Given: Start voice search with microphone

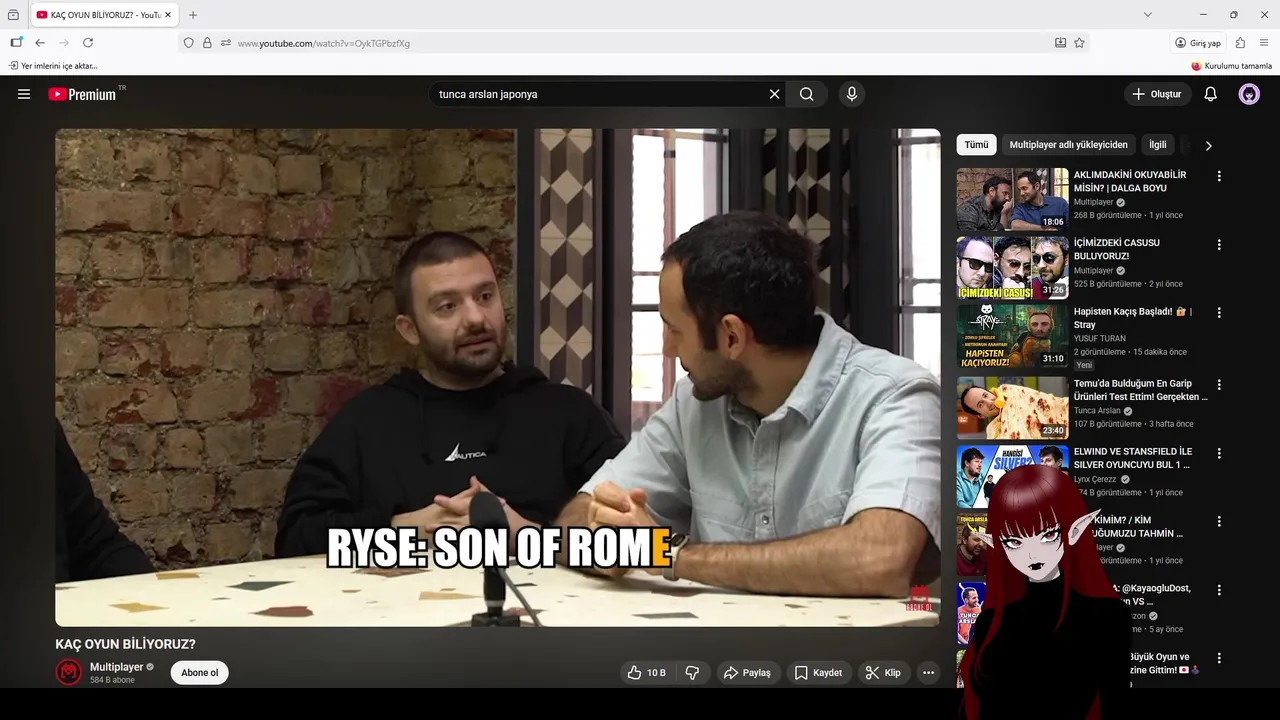Looking at the screenshot, I should tap(852, 94).
